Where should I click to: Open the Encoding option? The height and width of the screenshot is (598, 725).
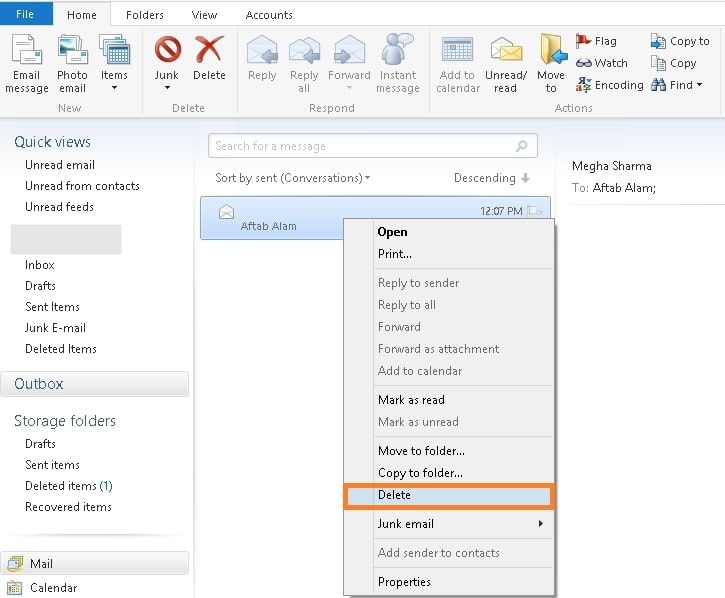coord(609,85)
